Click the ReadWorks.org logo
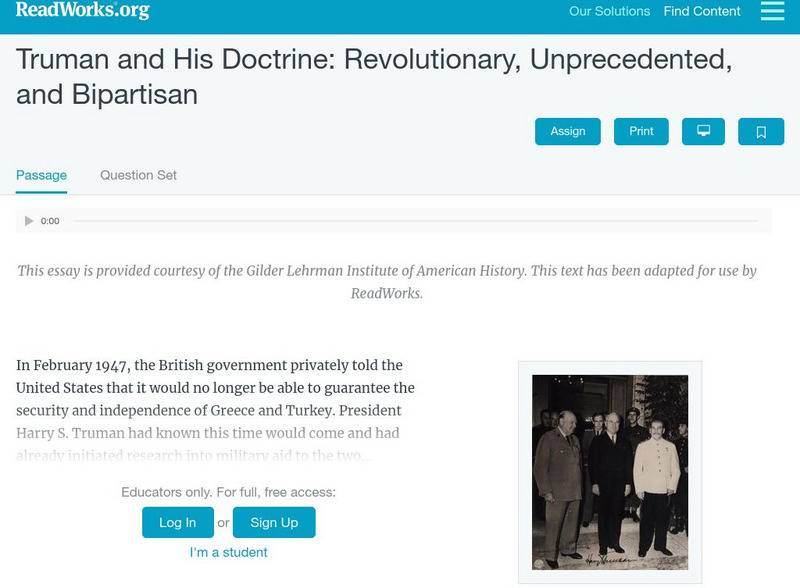The image size is (800, 588). [82, 11]
